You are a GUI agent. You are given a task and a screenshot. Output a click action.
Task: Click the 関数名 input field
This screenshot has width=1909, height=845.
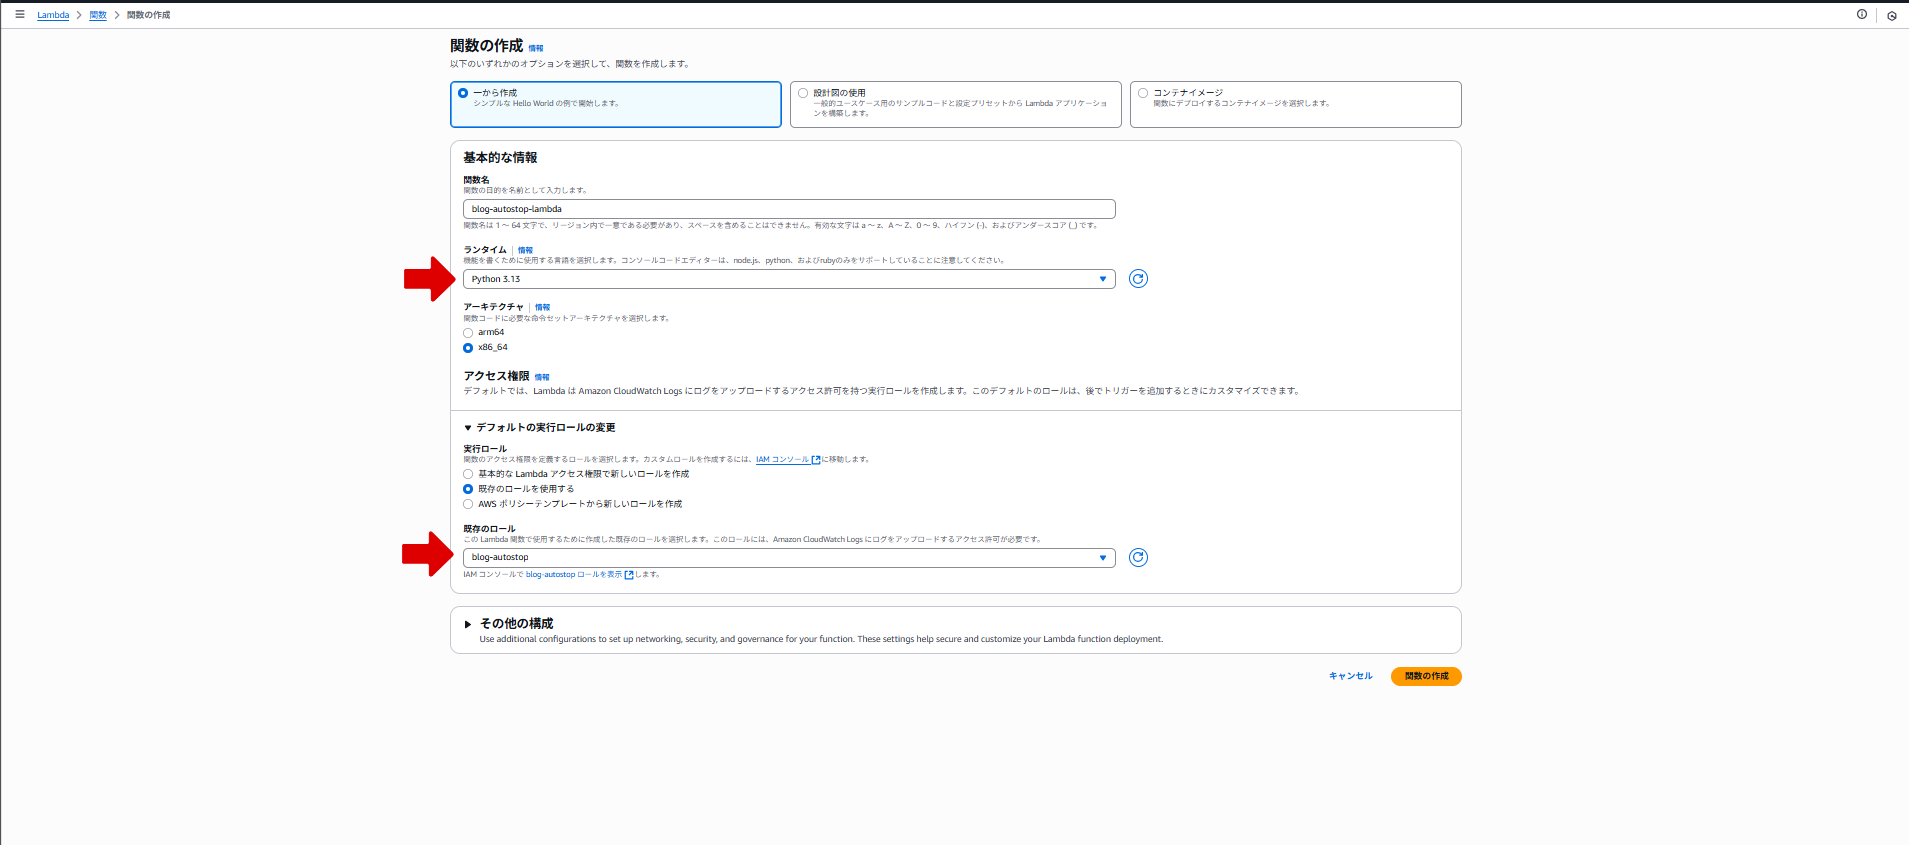tap(788, 209)
